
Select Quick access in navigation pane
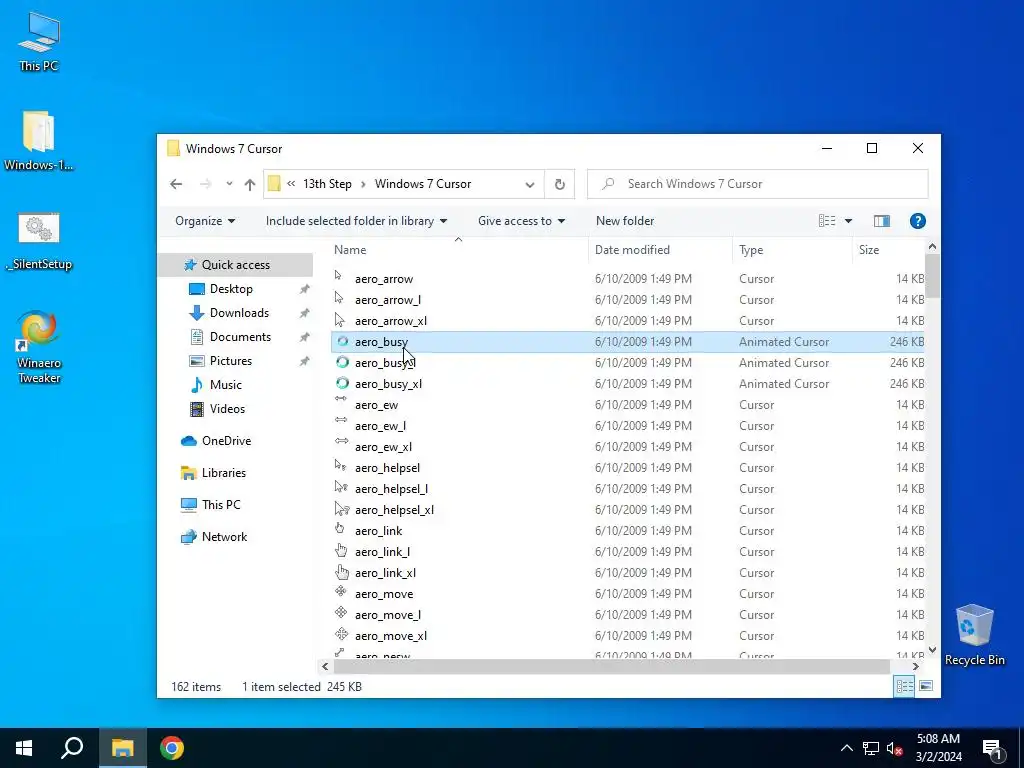coord(235,264)
